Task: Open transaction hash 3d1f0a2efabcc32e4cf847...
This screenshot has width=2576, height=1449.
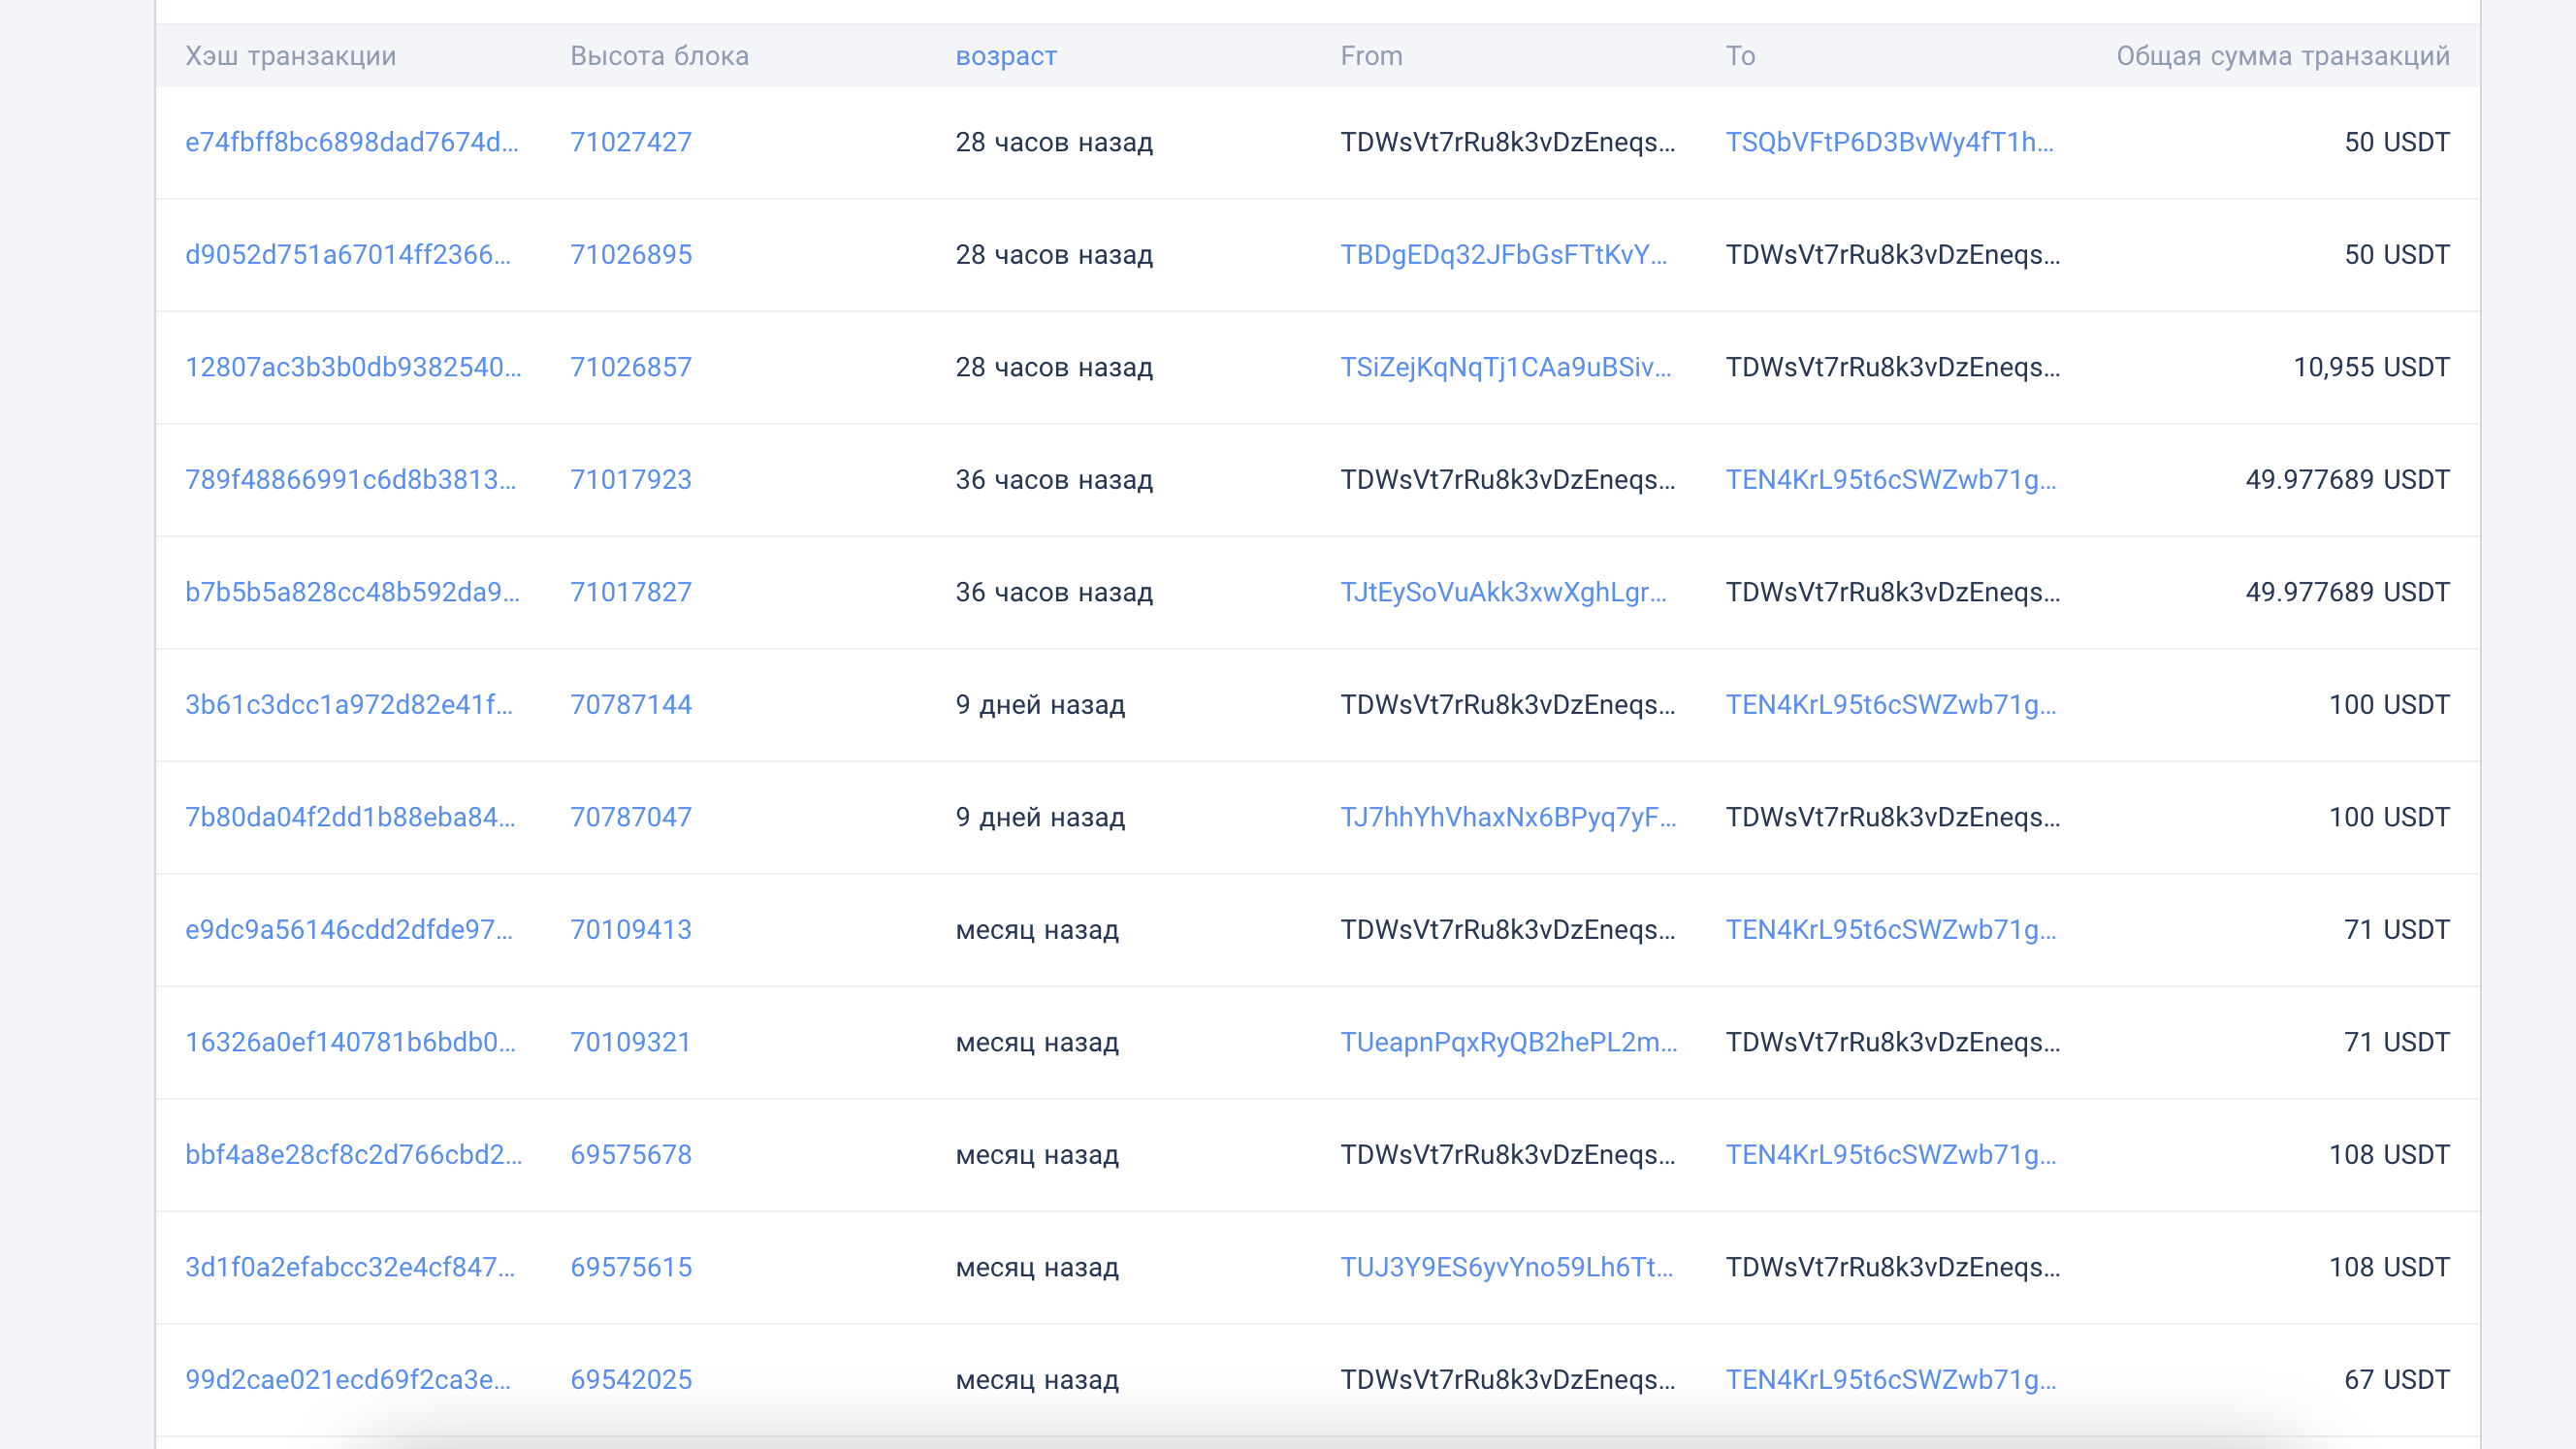Action: tap(350, 1267)
